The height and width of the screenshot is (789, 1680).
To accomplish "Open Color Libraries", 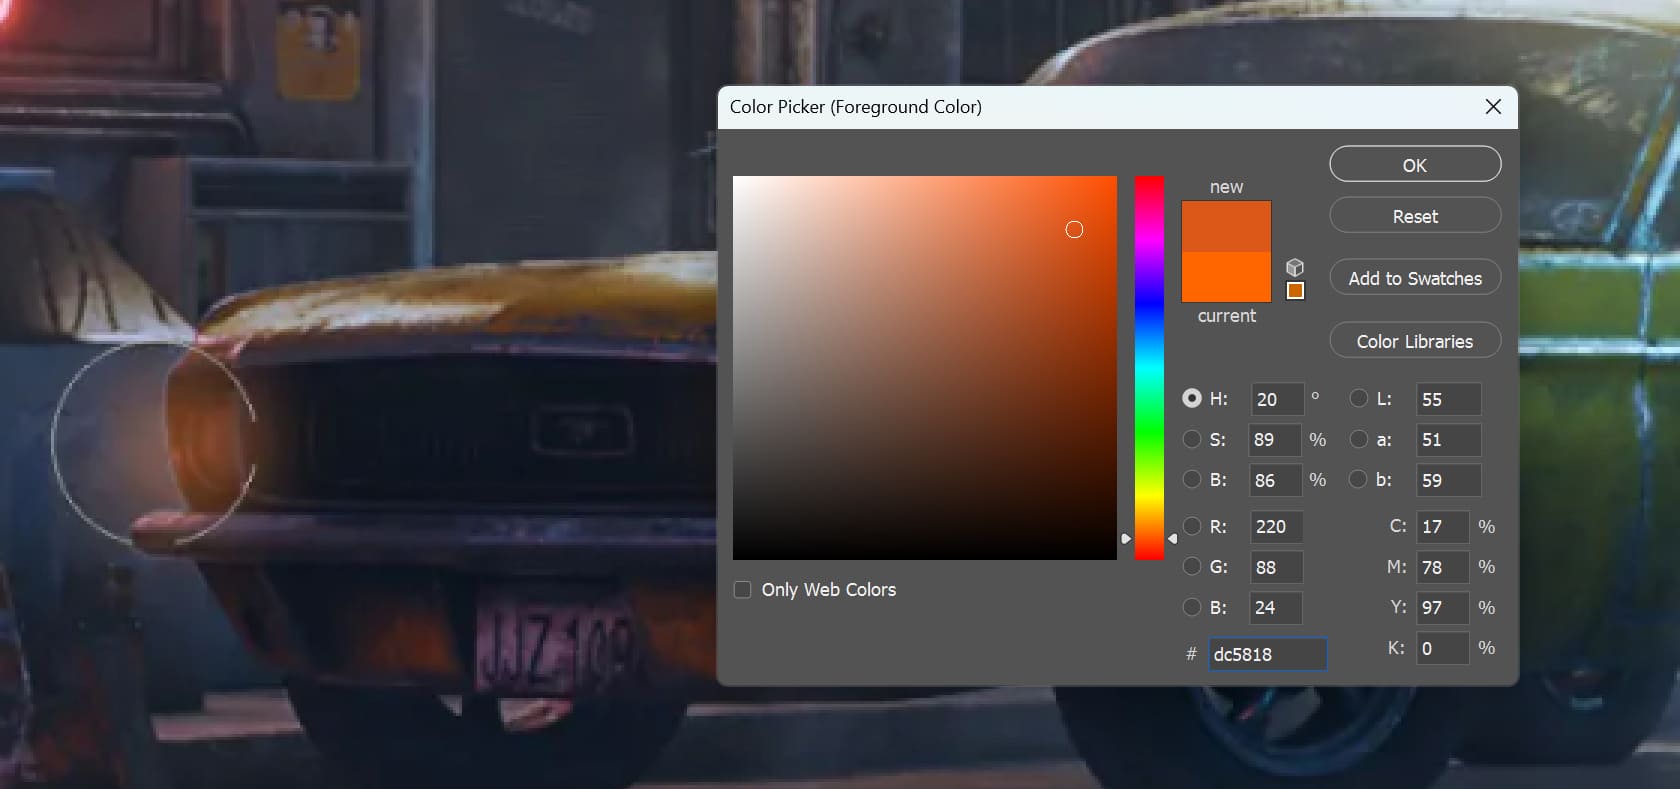I will (x=1415, y=341).
